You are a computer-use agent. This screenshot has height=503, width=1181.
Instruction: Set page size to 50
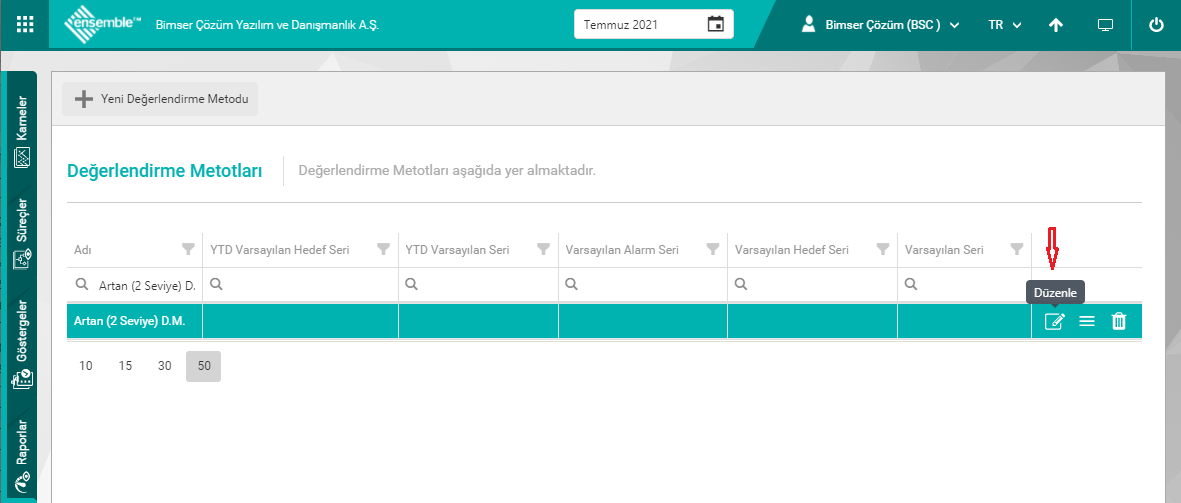pos(203,366)
